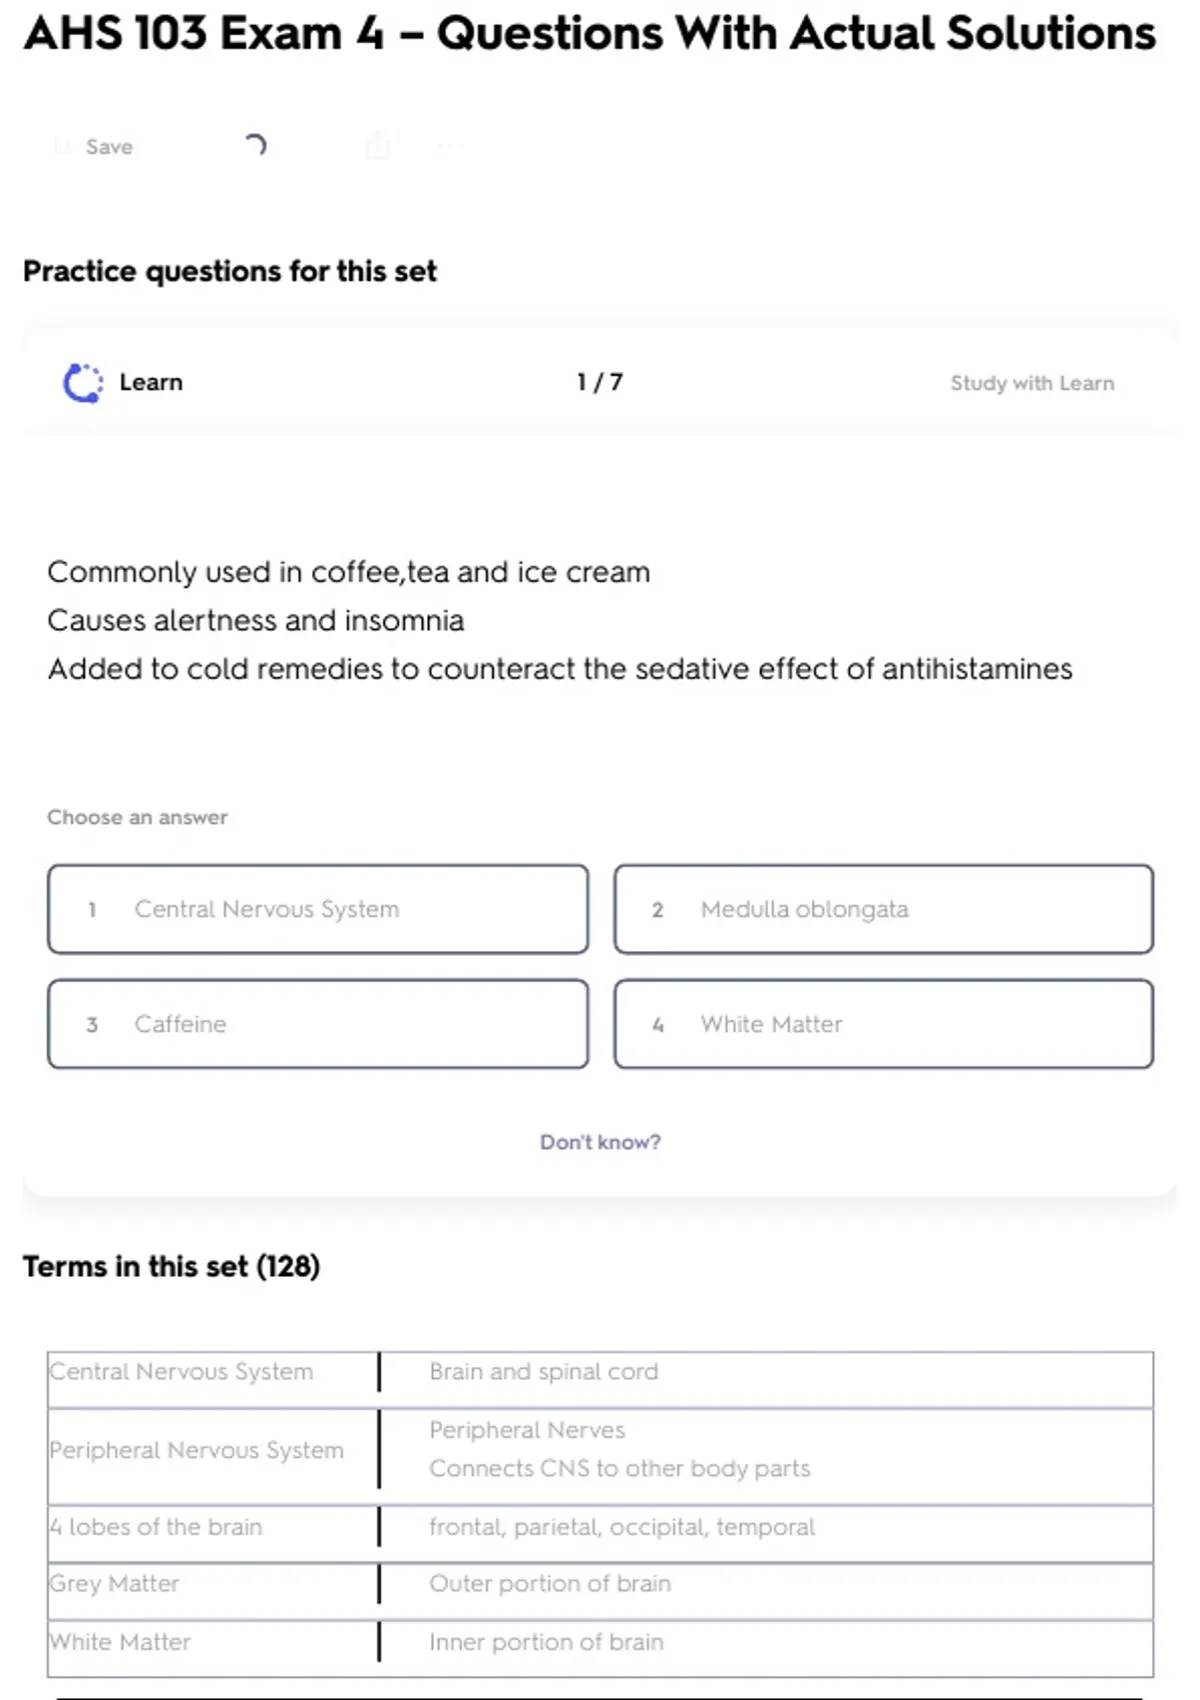Click the Brain and spinal cord definition
Screen dimensions: 1200x1700
pyautogui.click(x=544, y=1372)
